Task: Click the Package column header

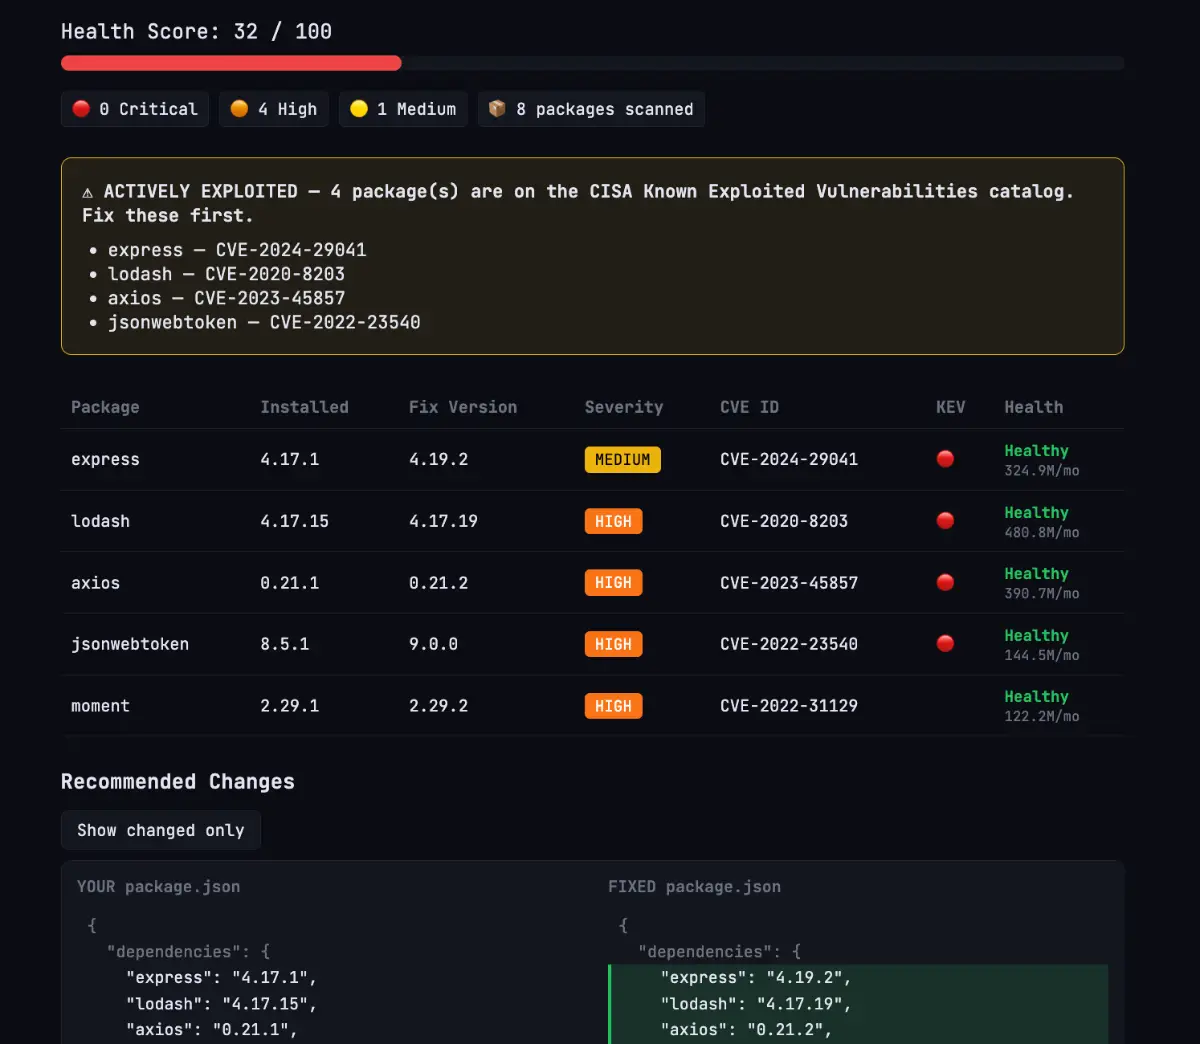Action: pos(105,407)
